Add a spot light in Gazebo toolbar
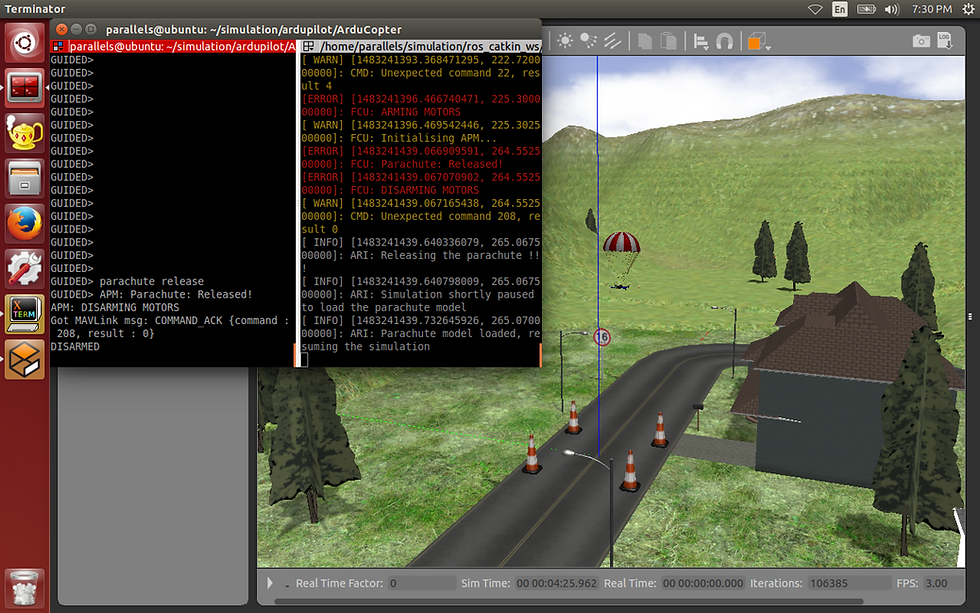Viewport: 980px width, 613px height. (x=588, y=41)
